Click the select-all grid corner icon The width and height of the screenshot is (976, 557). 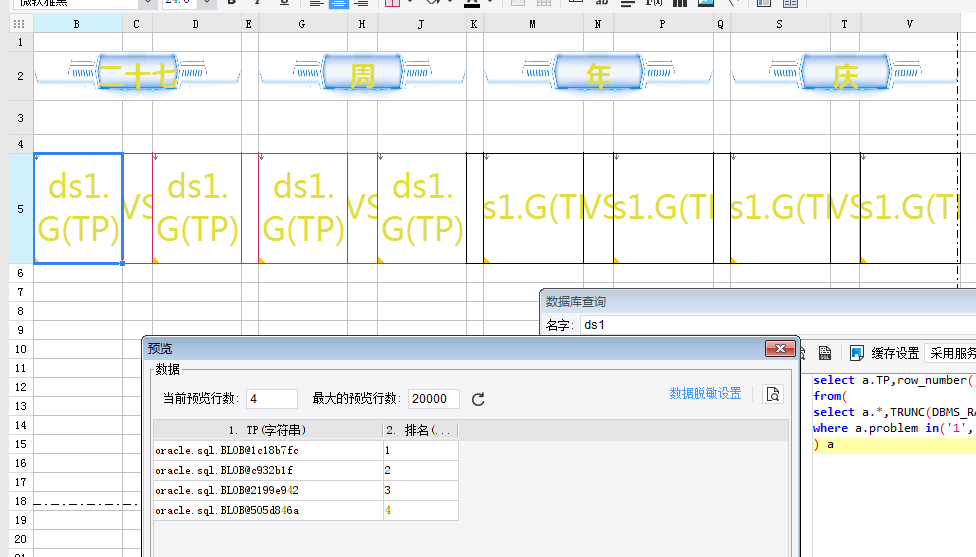pyautogui.click(x=19, y=24)
